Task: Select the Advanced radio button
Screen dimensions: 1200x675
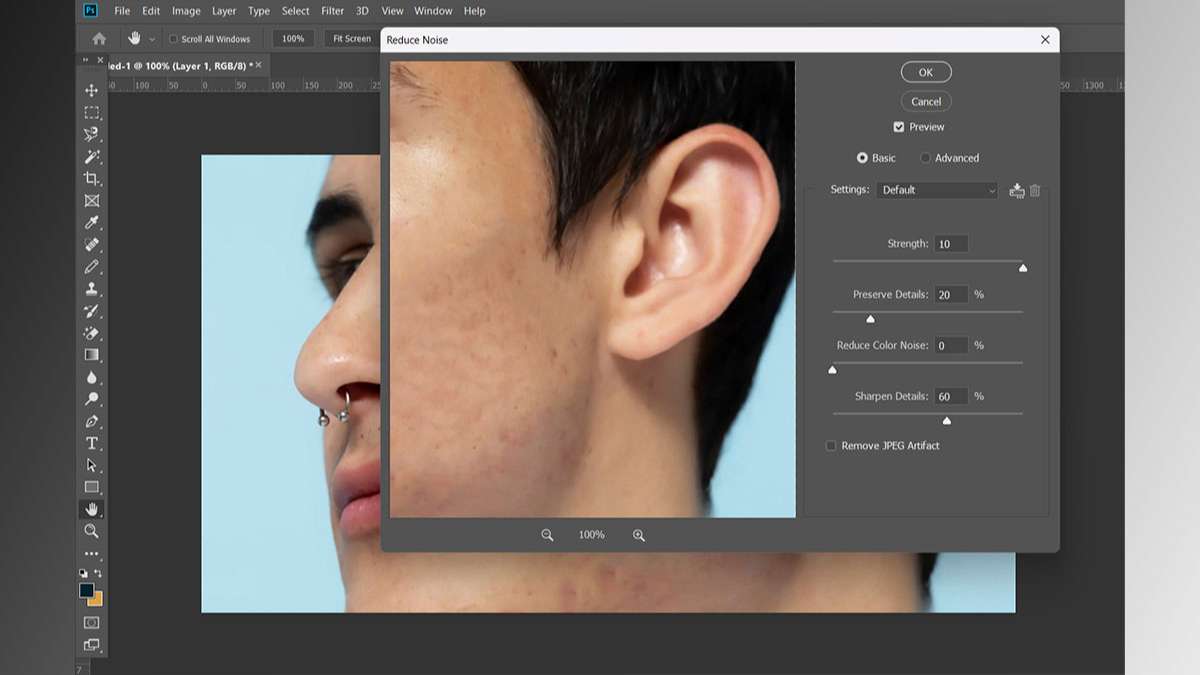Action: click(925, 158)
